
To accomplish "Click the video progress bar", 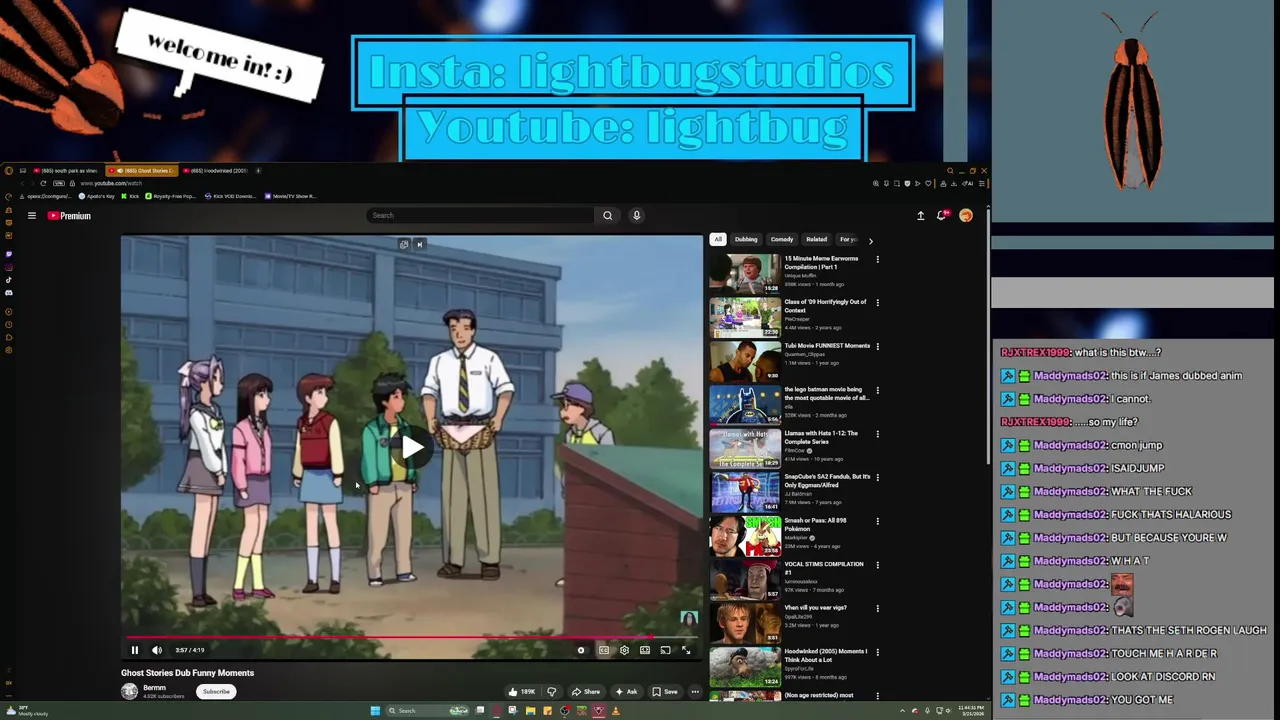I will [x=412, y=636].
